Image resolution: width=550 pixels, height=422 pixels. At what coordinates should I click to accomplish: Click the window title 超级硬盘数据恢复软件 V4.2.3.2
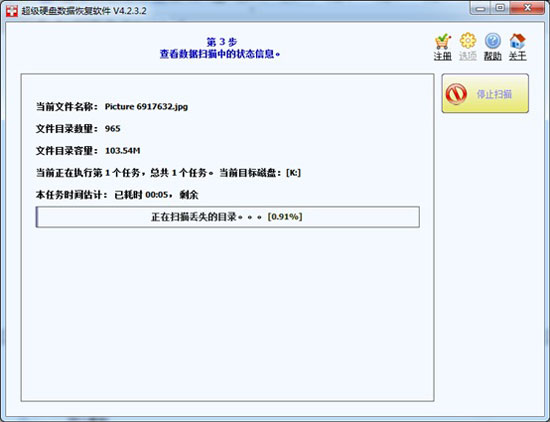[x=84, y=11]
